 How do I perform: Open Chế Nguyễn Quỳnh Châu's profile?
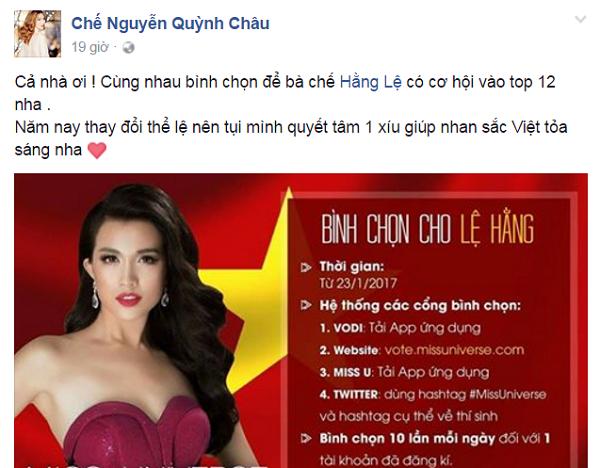170,23
